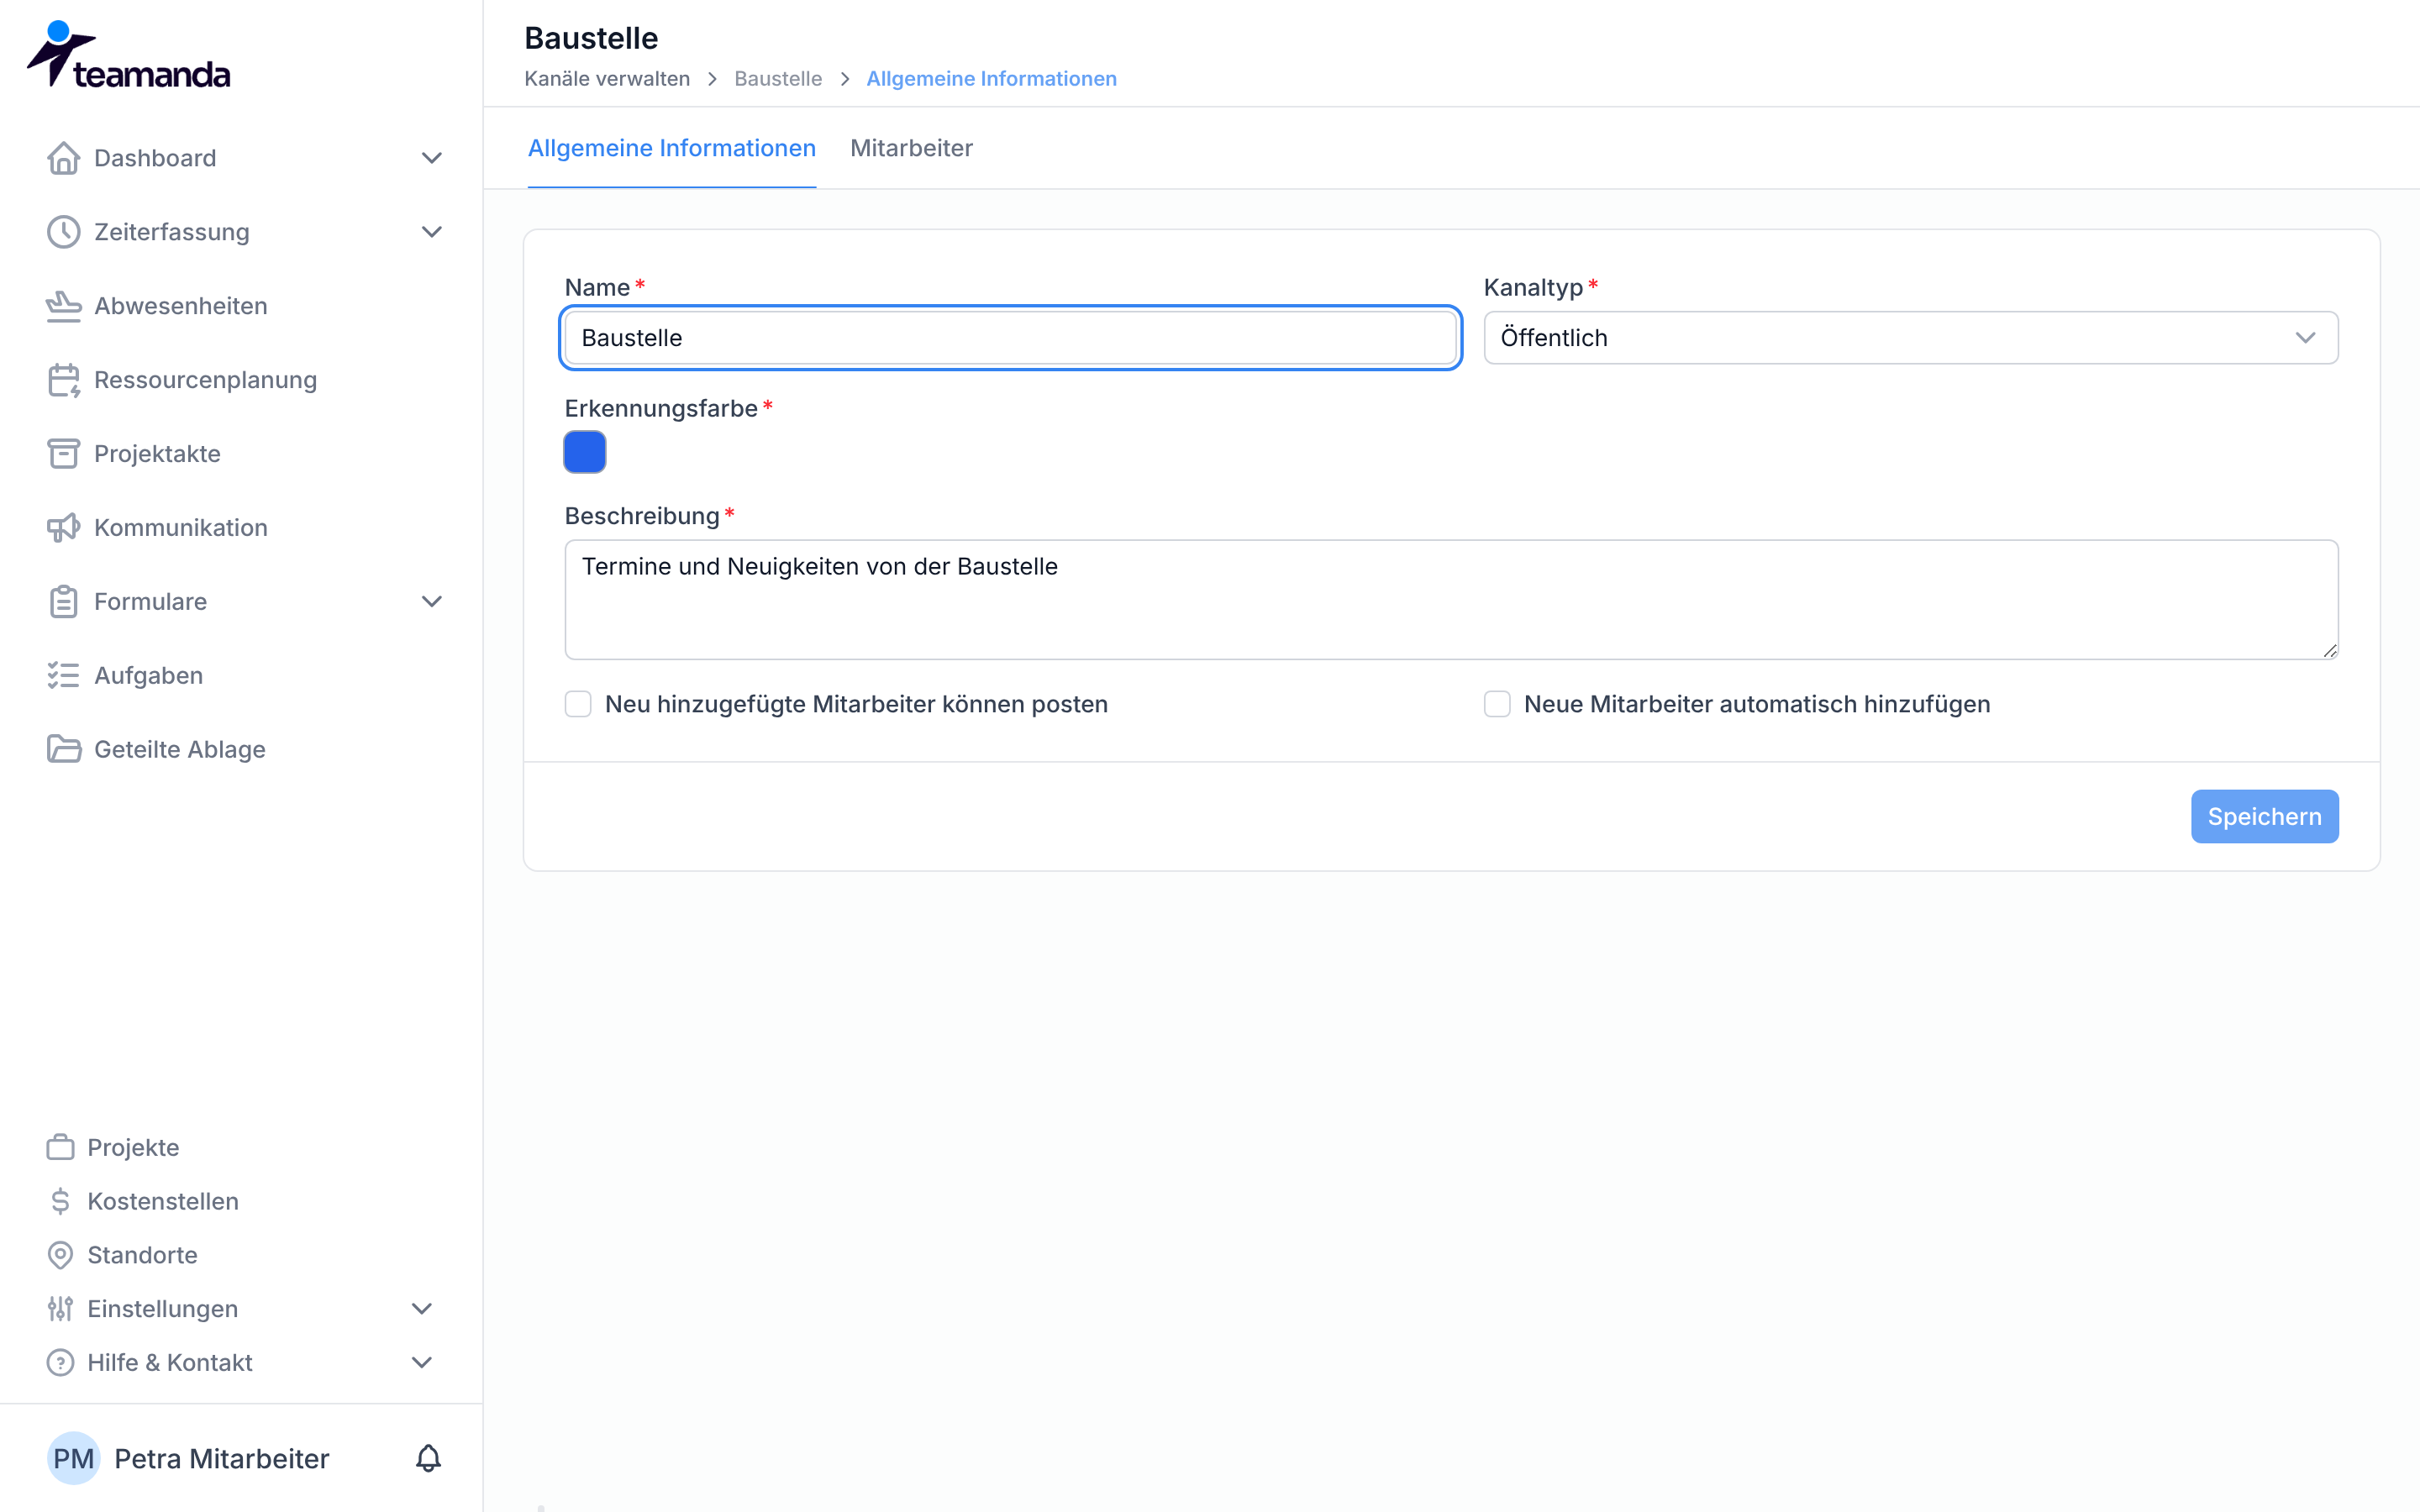Click the Baustelle breadcrumb link

[x=778, y=78]
